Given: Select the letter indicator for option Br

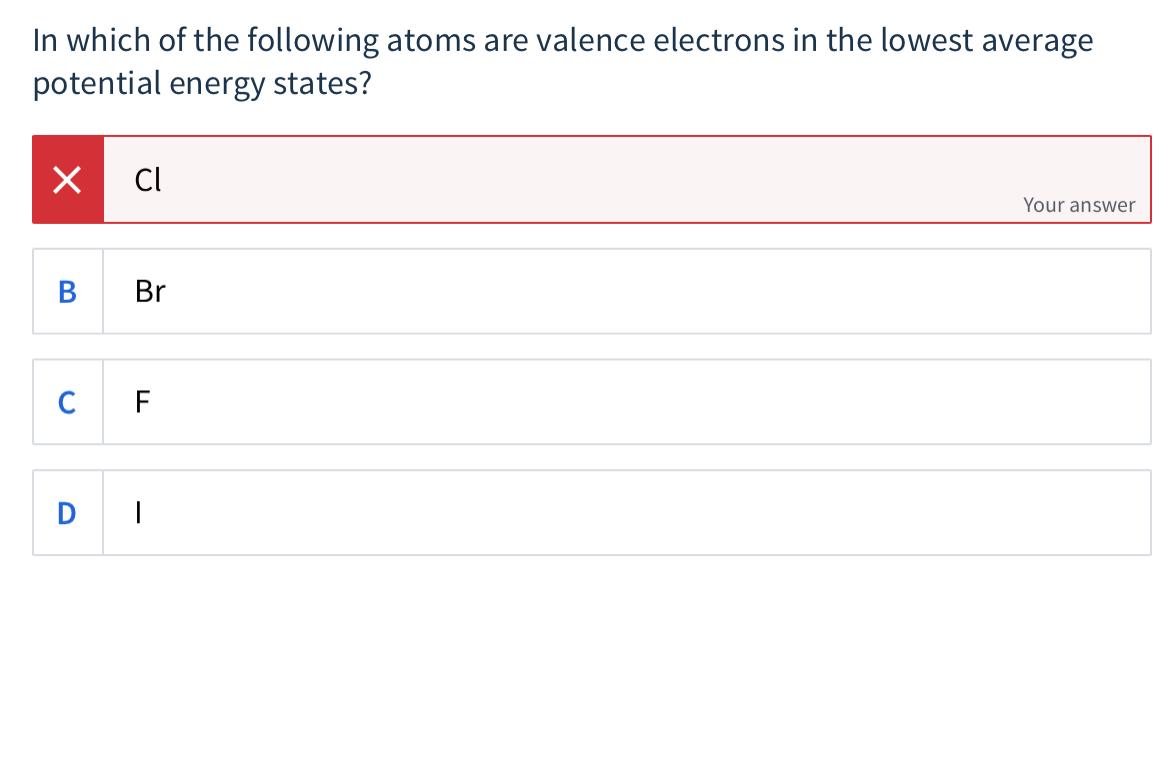Looking at the screenshot, I should 66,291.
